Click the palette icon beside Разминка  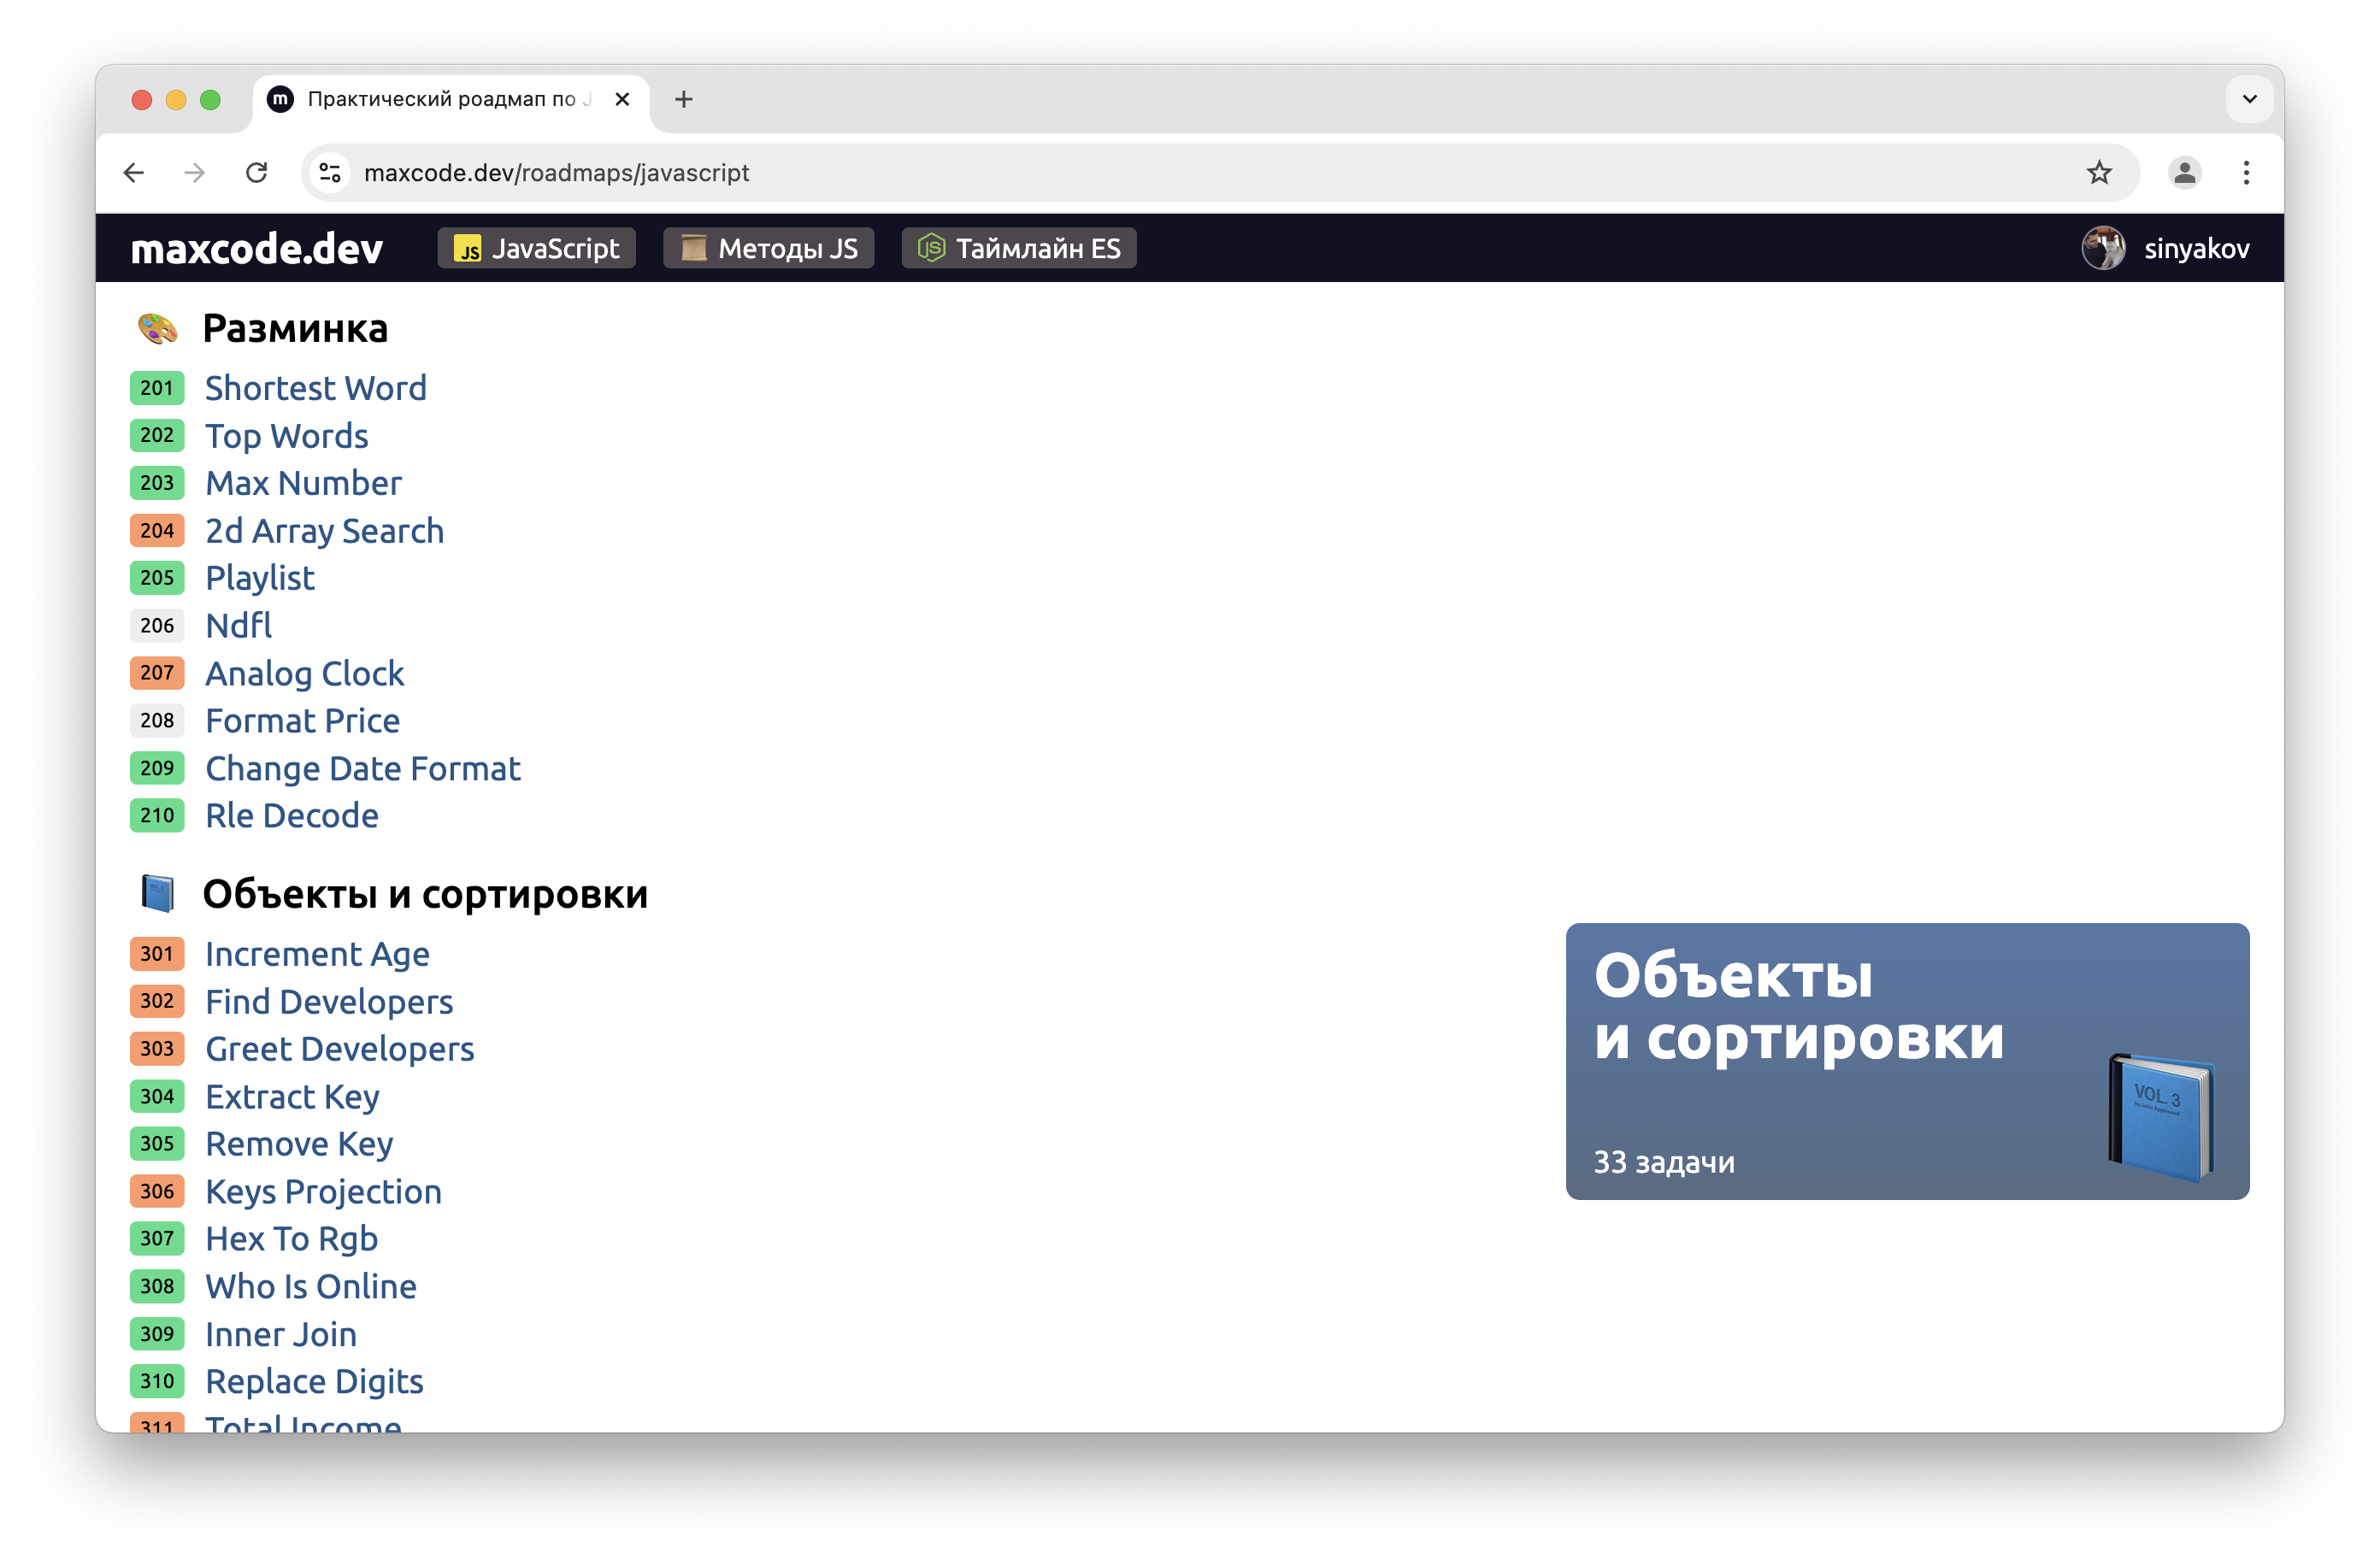[158, 328]
